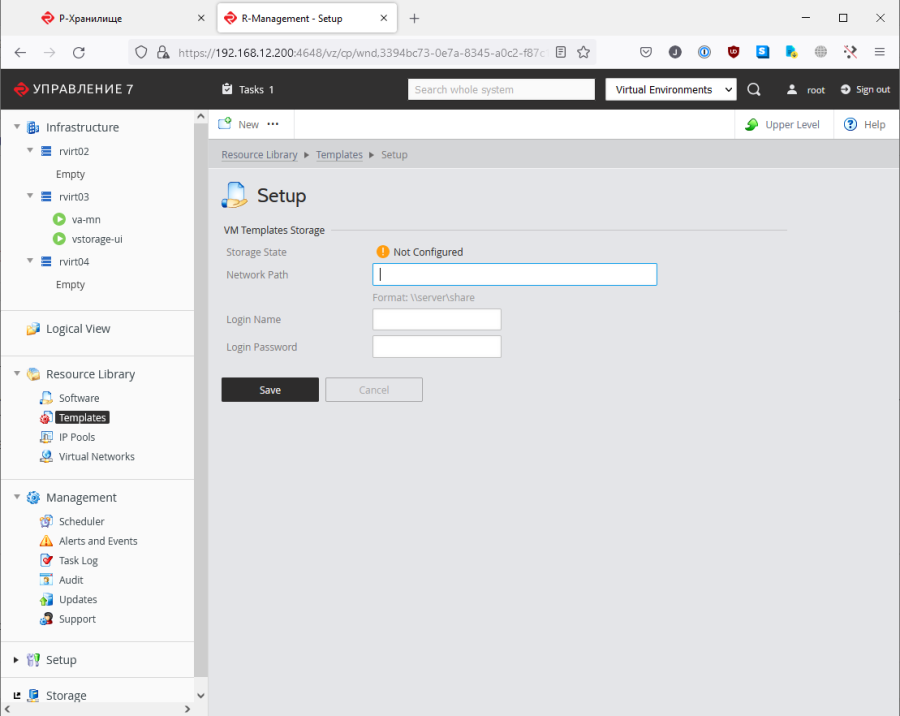Image resolution: width=900 pixels, height=716 pixels.
Task: Click the Save button
Action: tap(270, 390)
